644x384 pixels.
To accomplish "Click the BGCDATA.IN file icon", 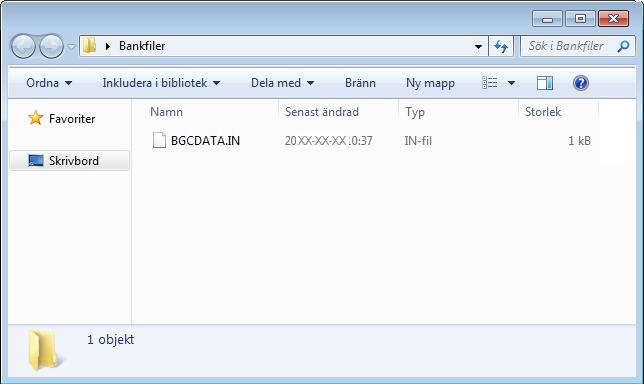I will pos(159,140).
